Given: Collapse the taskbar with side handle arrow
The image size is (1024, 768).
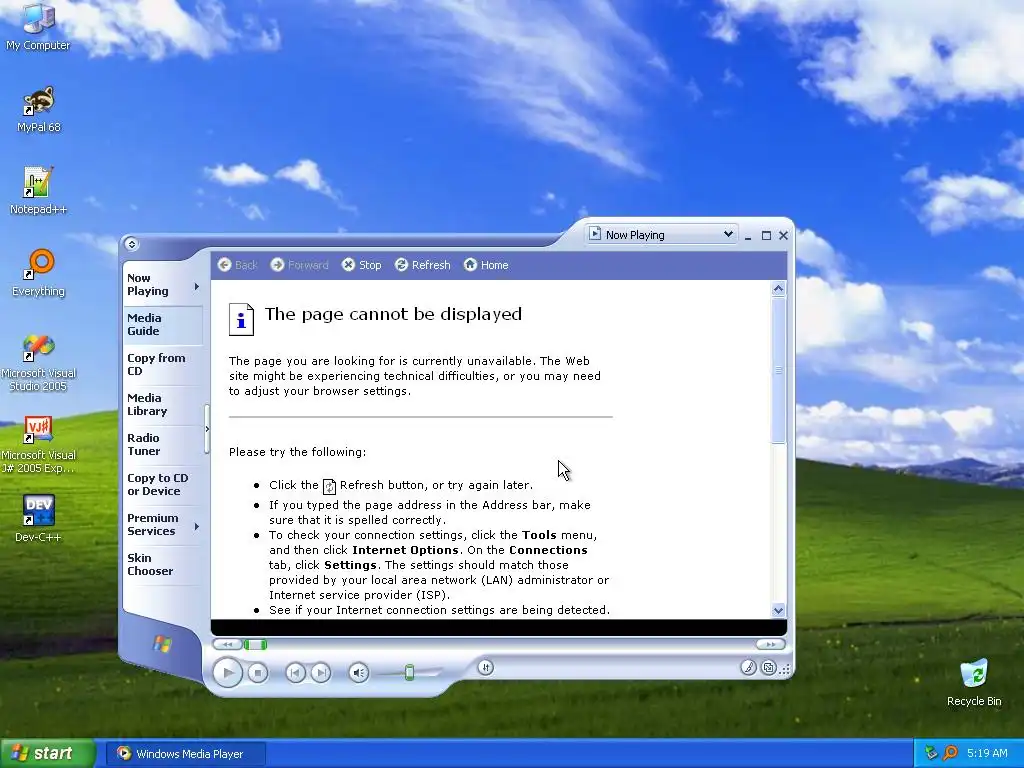Looking at the screenshot, I should point(207,429).
